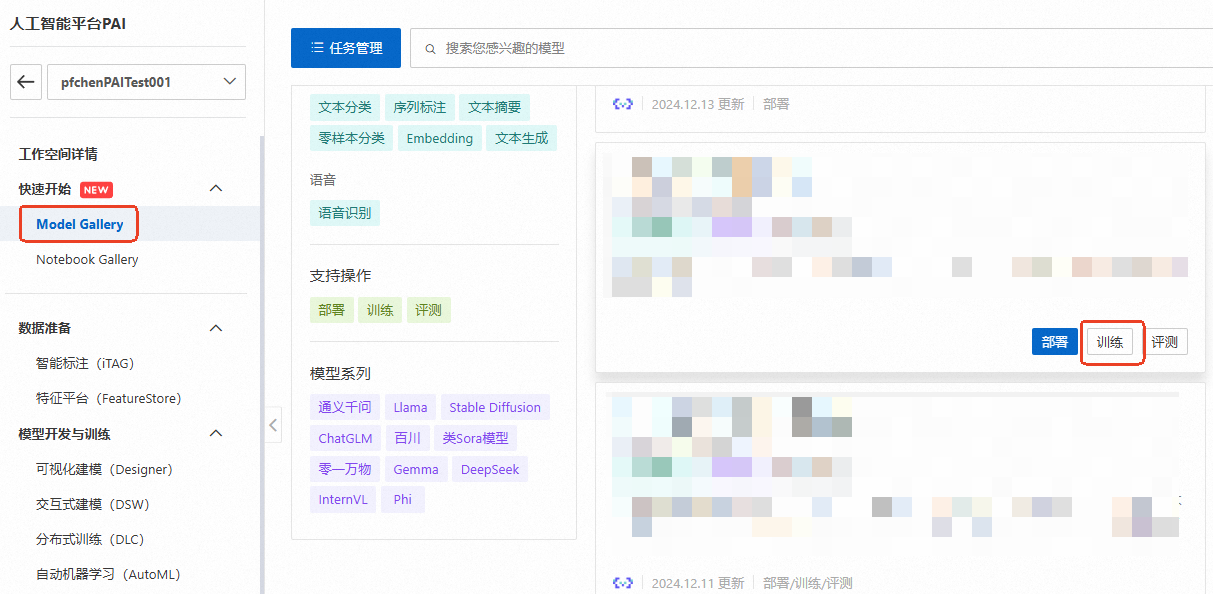Filter by 语音识别 tag
Image resolution: width=1213 pixels, height=594 pixels.
(345, 213)
